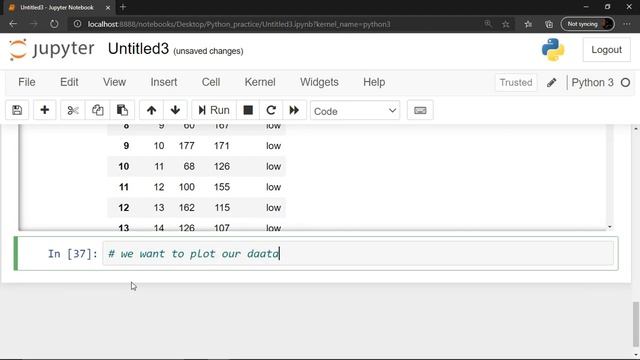The height and width of the screenshot is (360, 640).
Task: Open the Insert menu
Action: click(164, 82)
